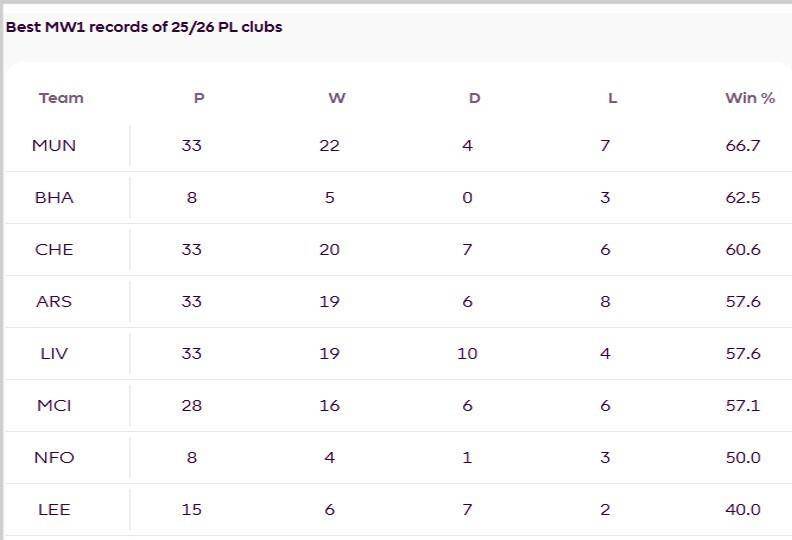Click LIV's 10 draws value

click(x=467, y=354)
